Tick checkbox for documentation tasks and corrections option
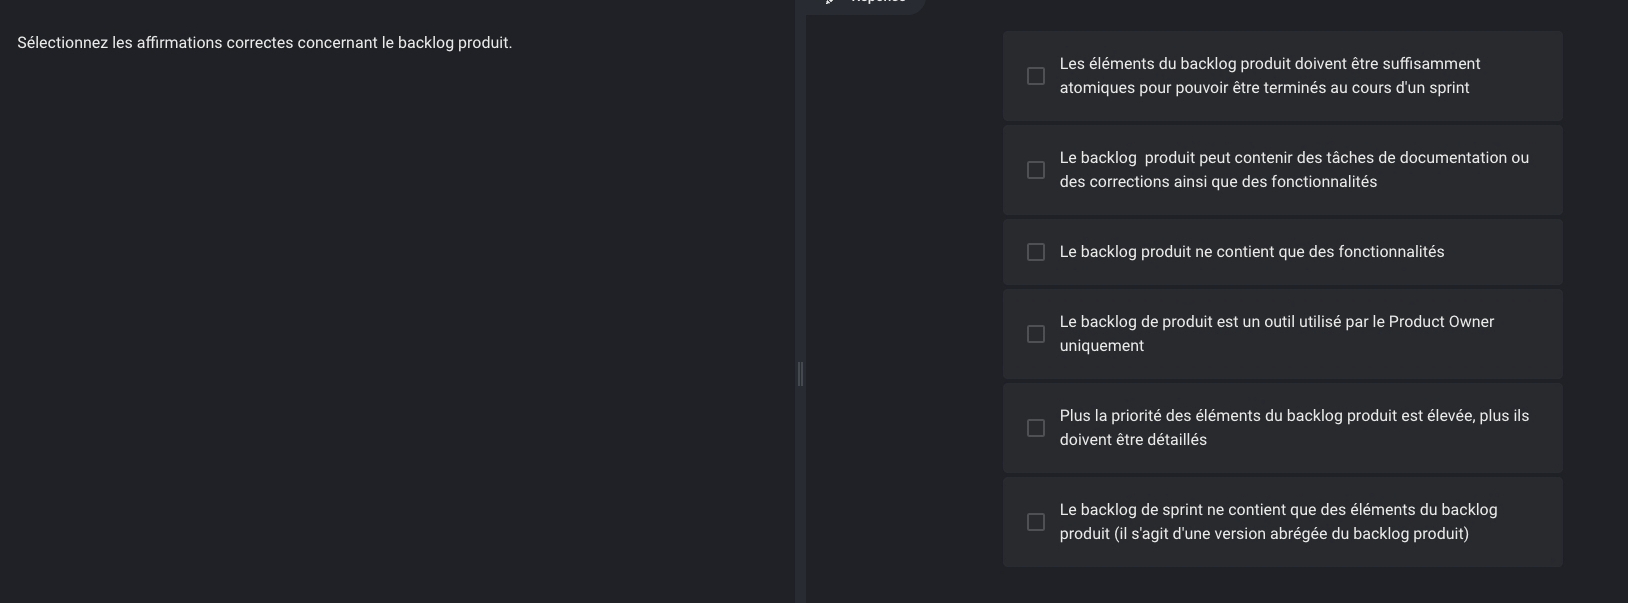 point(1036,170)
